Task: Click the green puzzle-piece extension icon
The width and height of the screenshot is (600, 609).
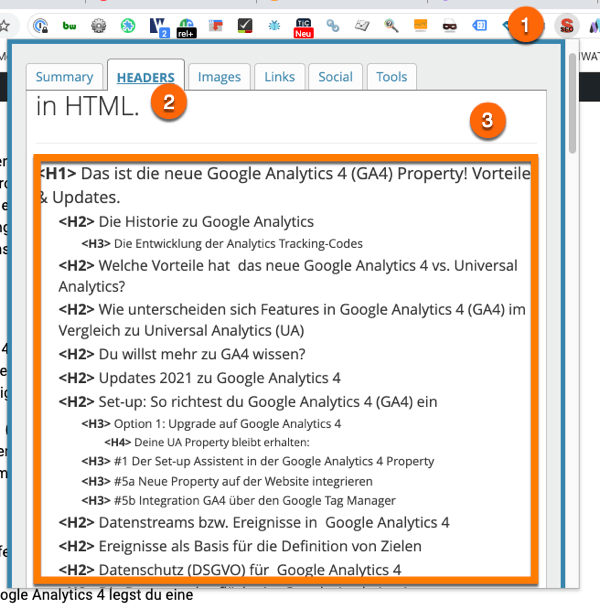Action: coord(128,26)
